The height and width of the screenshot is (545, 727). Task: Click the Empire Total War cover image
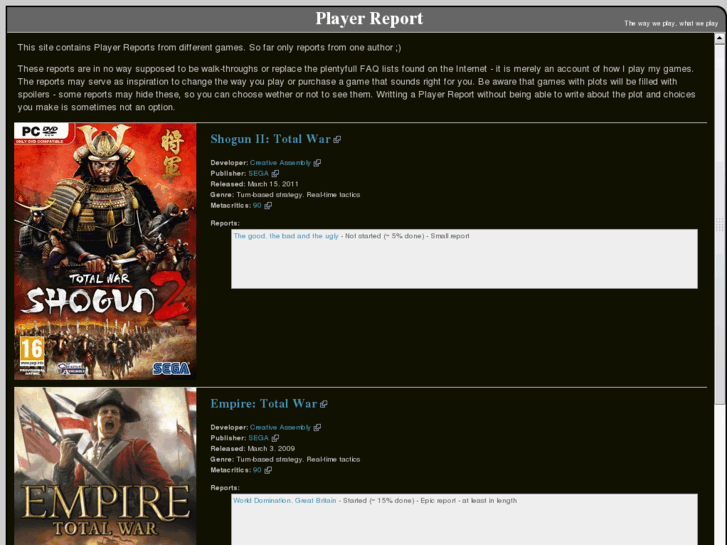pos(105,466)
